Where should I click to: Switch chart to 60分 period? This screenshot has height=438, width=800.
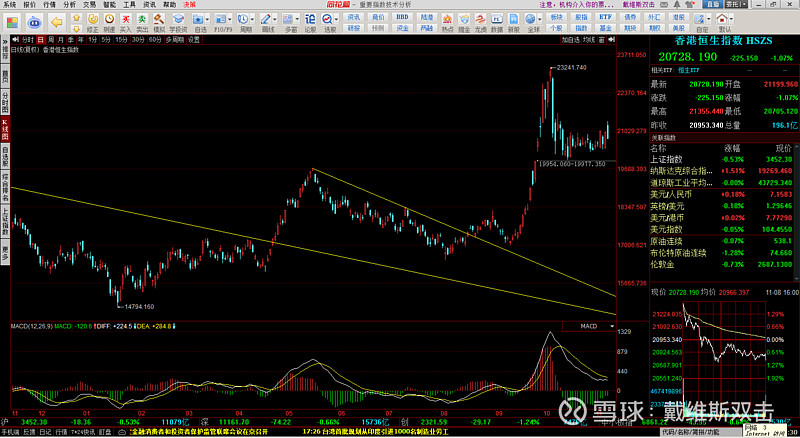pos(155,40)
